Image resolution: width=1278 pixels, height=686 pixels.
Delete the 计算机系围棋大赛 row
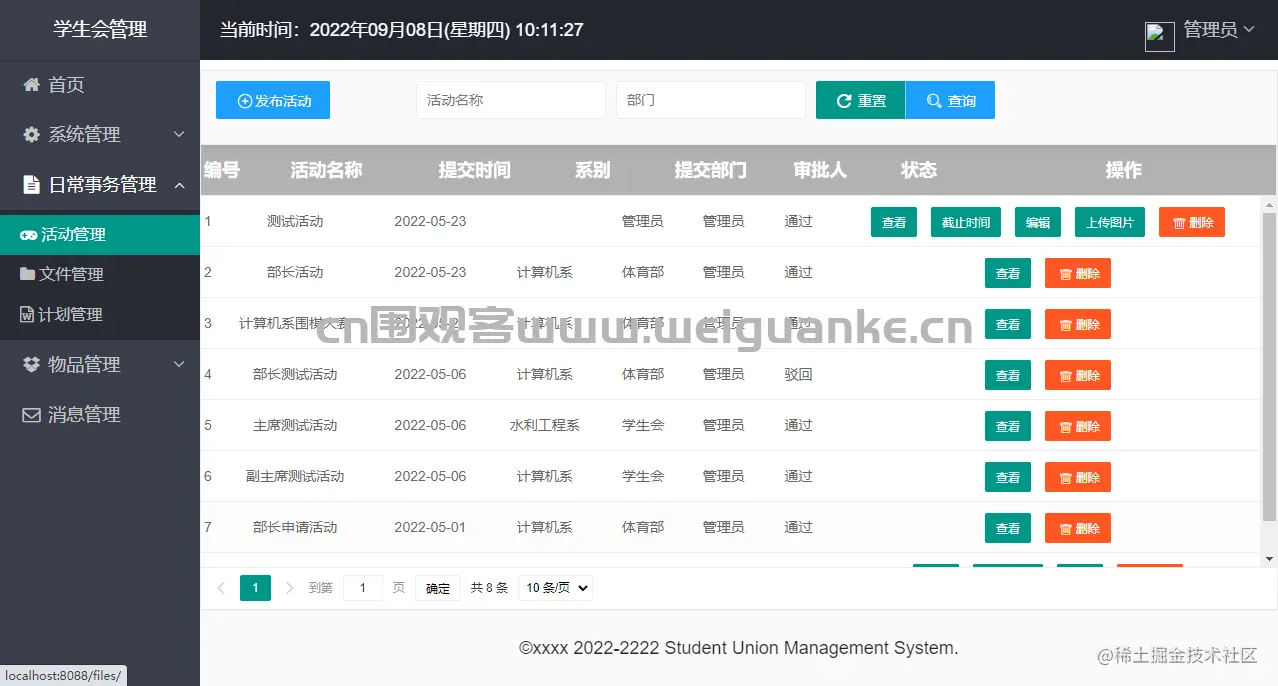pos(1078,324)
